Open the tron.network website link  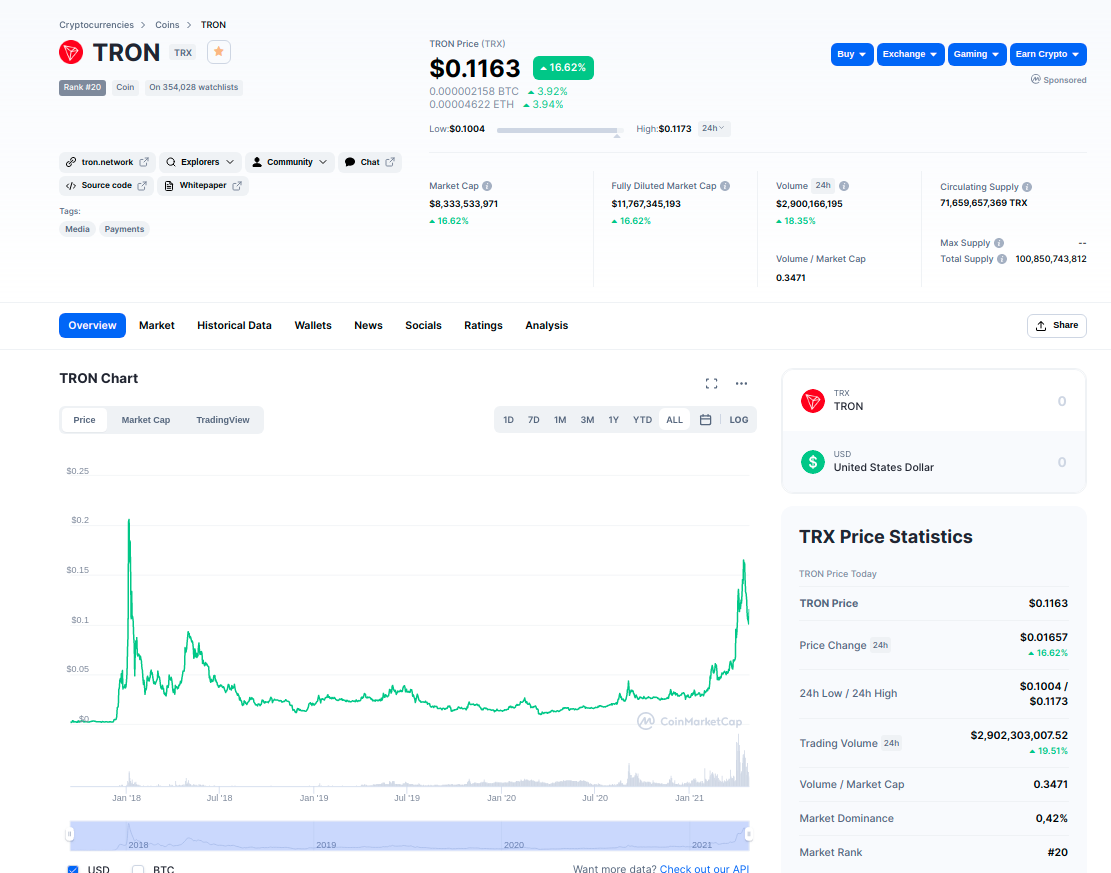pyautogui.click(x=107, y=162)
